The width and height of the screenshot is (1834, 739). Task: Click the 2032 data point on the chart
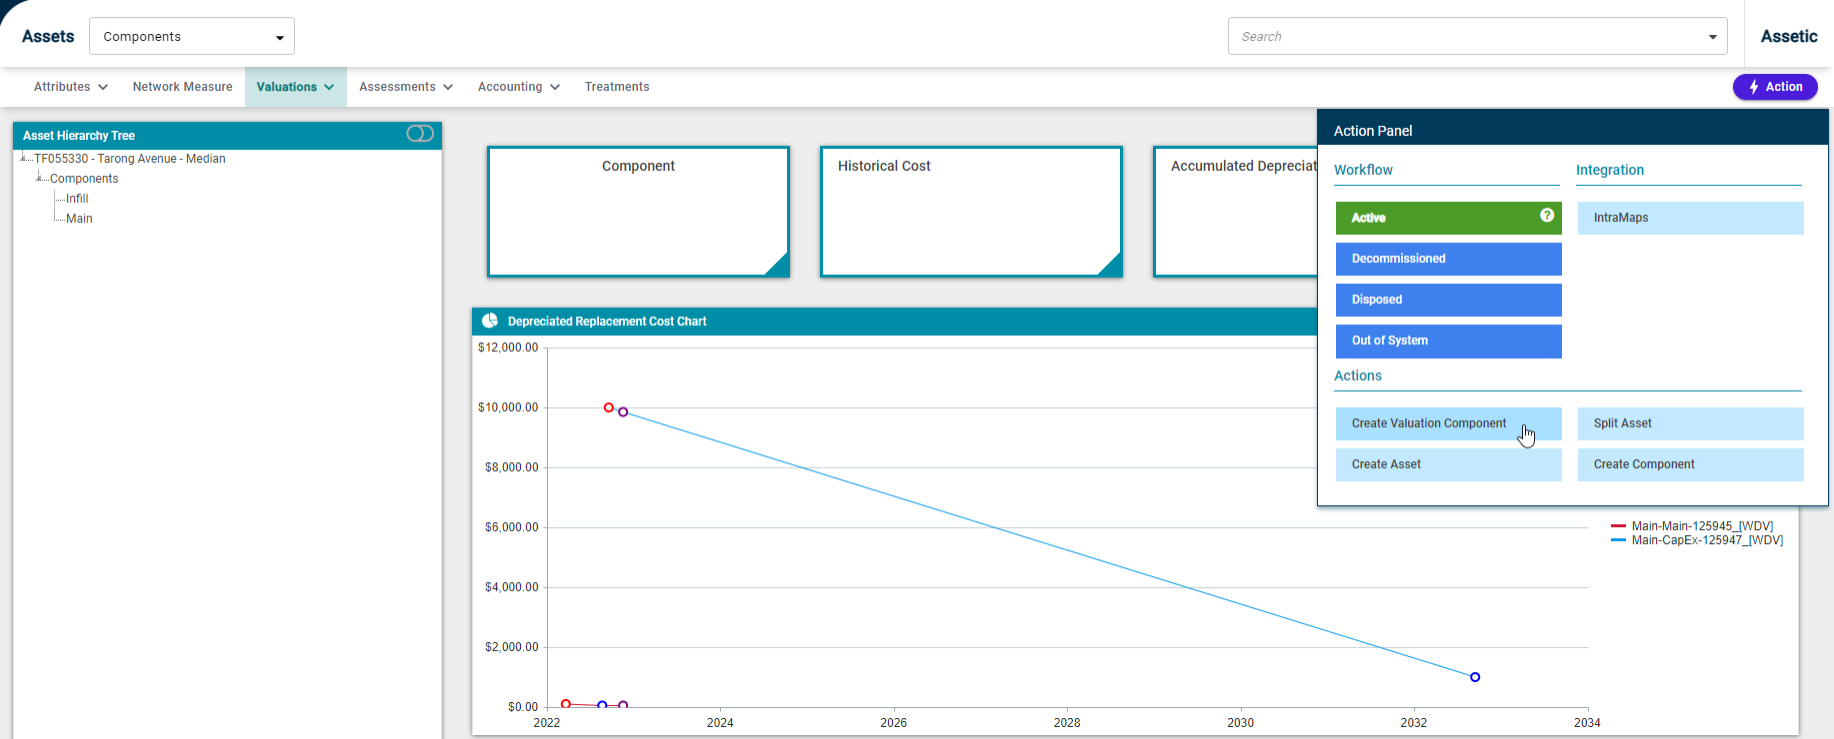[x=1475, y=677]
